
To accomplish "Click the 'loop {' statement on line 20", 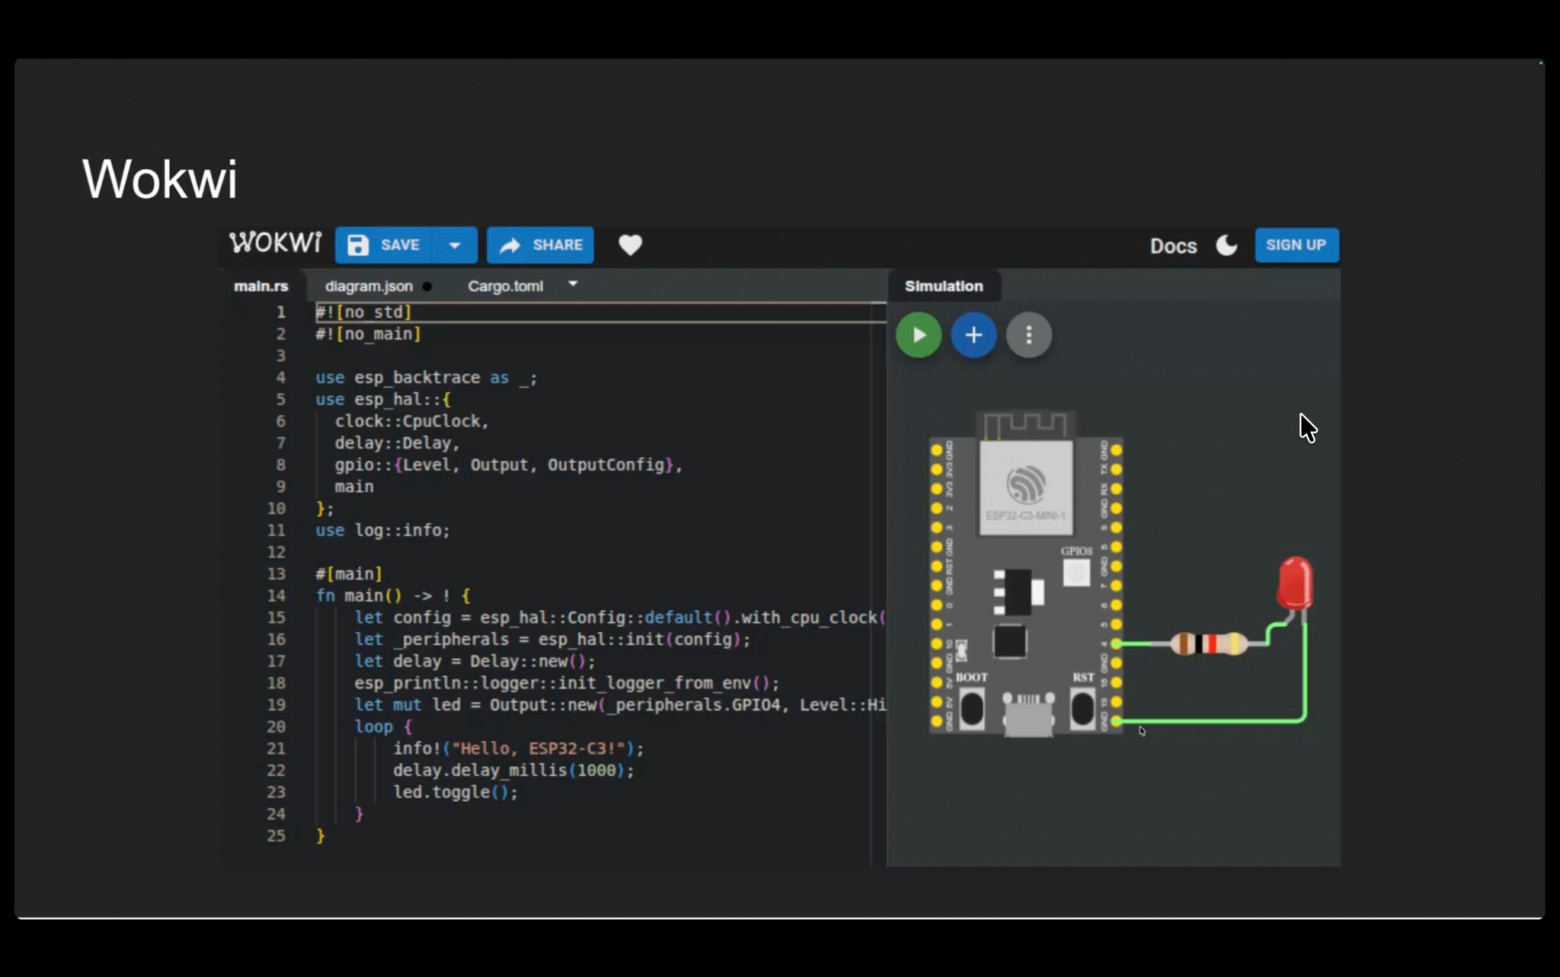I will [383, 726].
